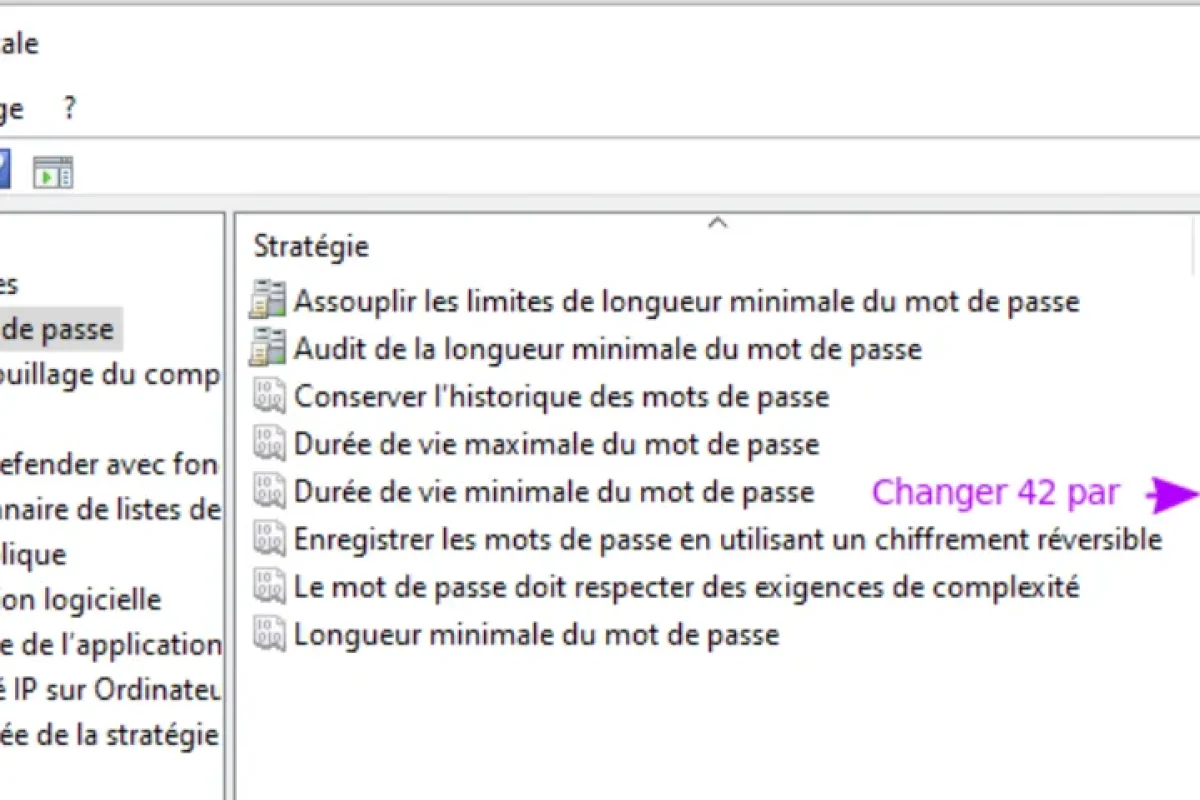1200x800 pixels.
Task: Click the blue Help icon in toolbar
Action: pos(4,170)
